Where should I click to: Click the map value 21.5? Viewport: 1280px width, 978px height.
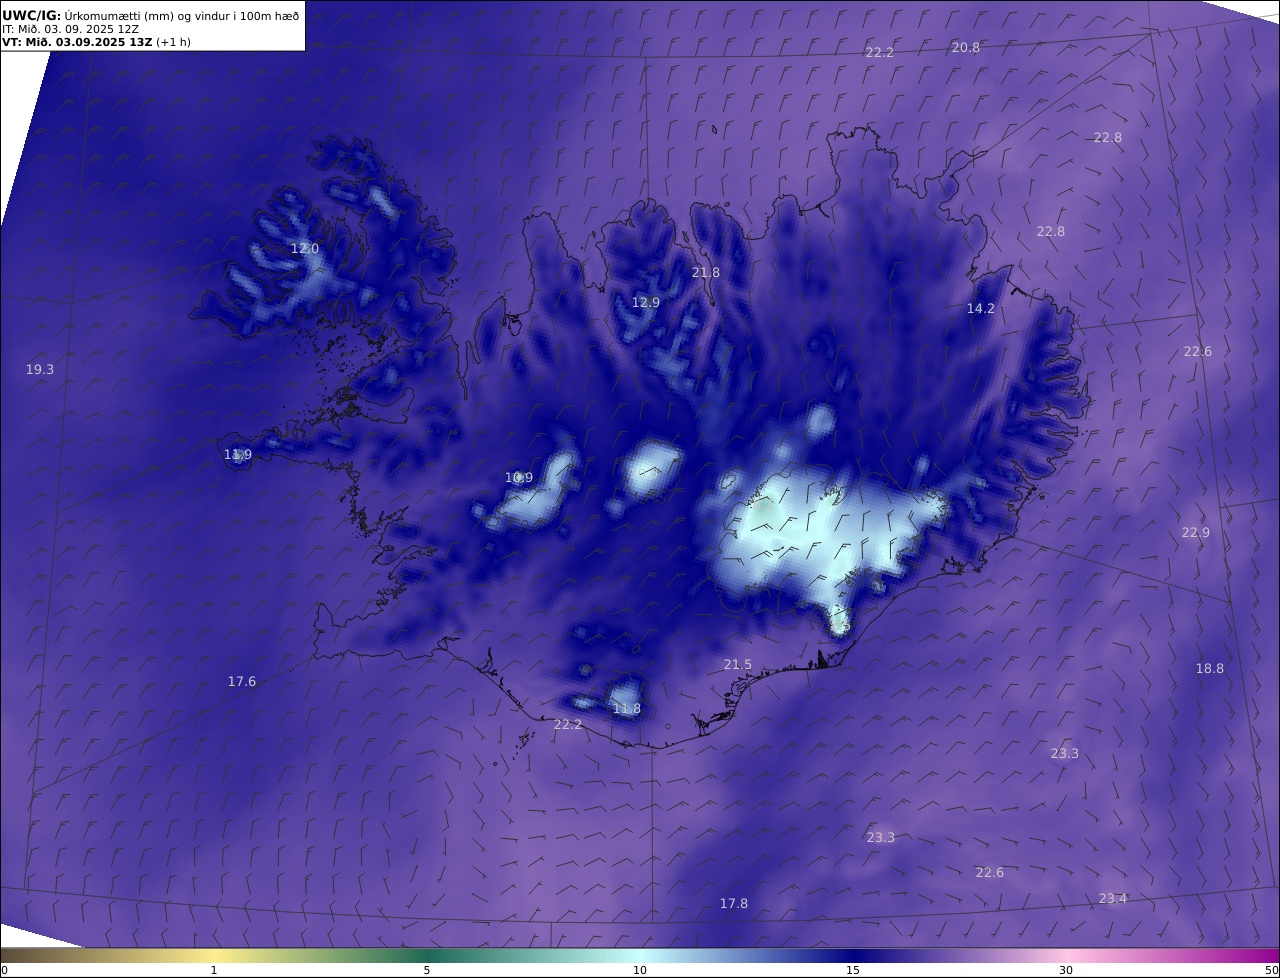pos(738,664)
